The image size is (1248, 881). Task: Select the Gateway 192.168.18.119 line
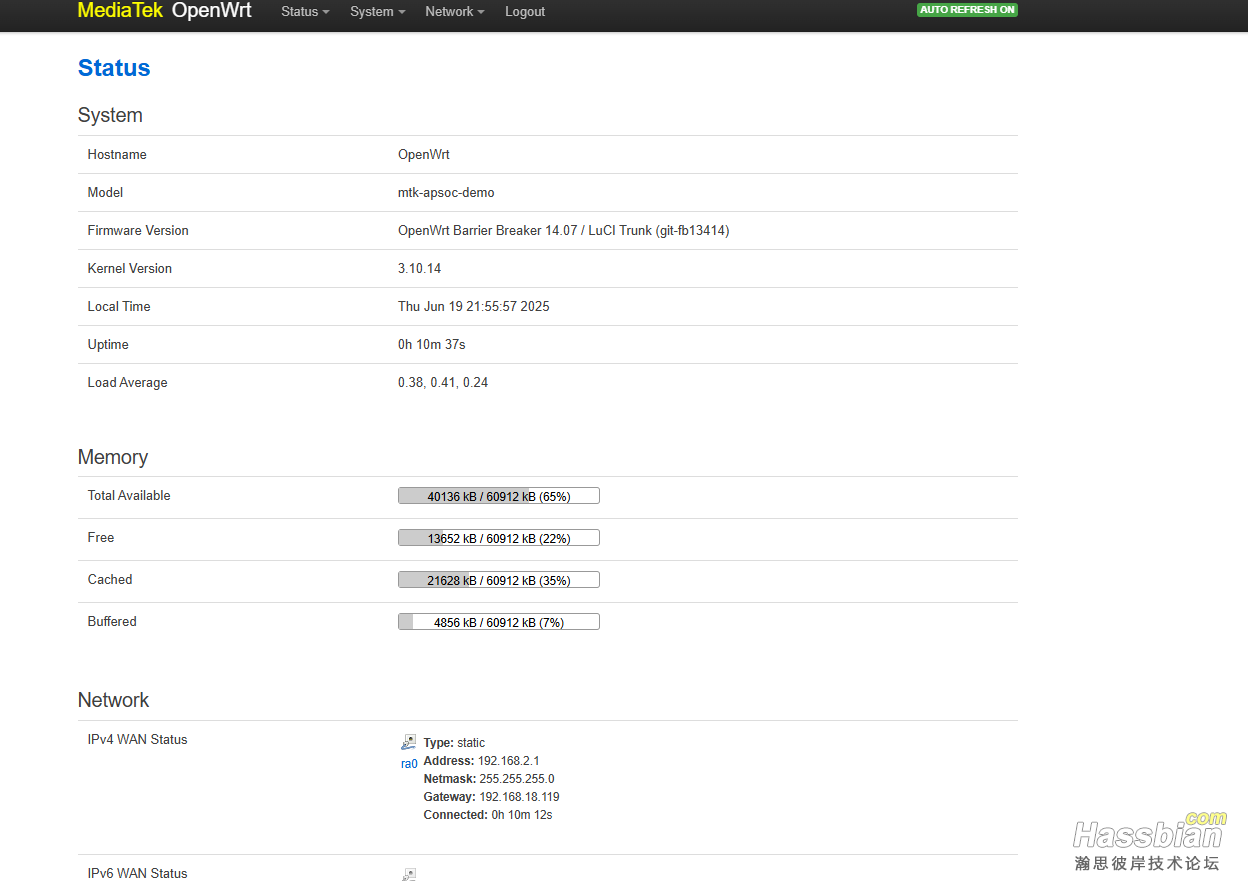point(492,797)
